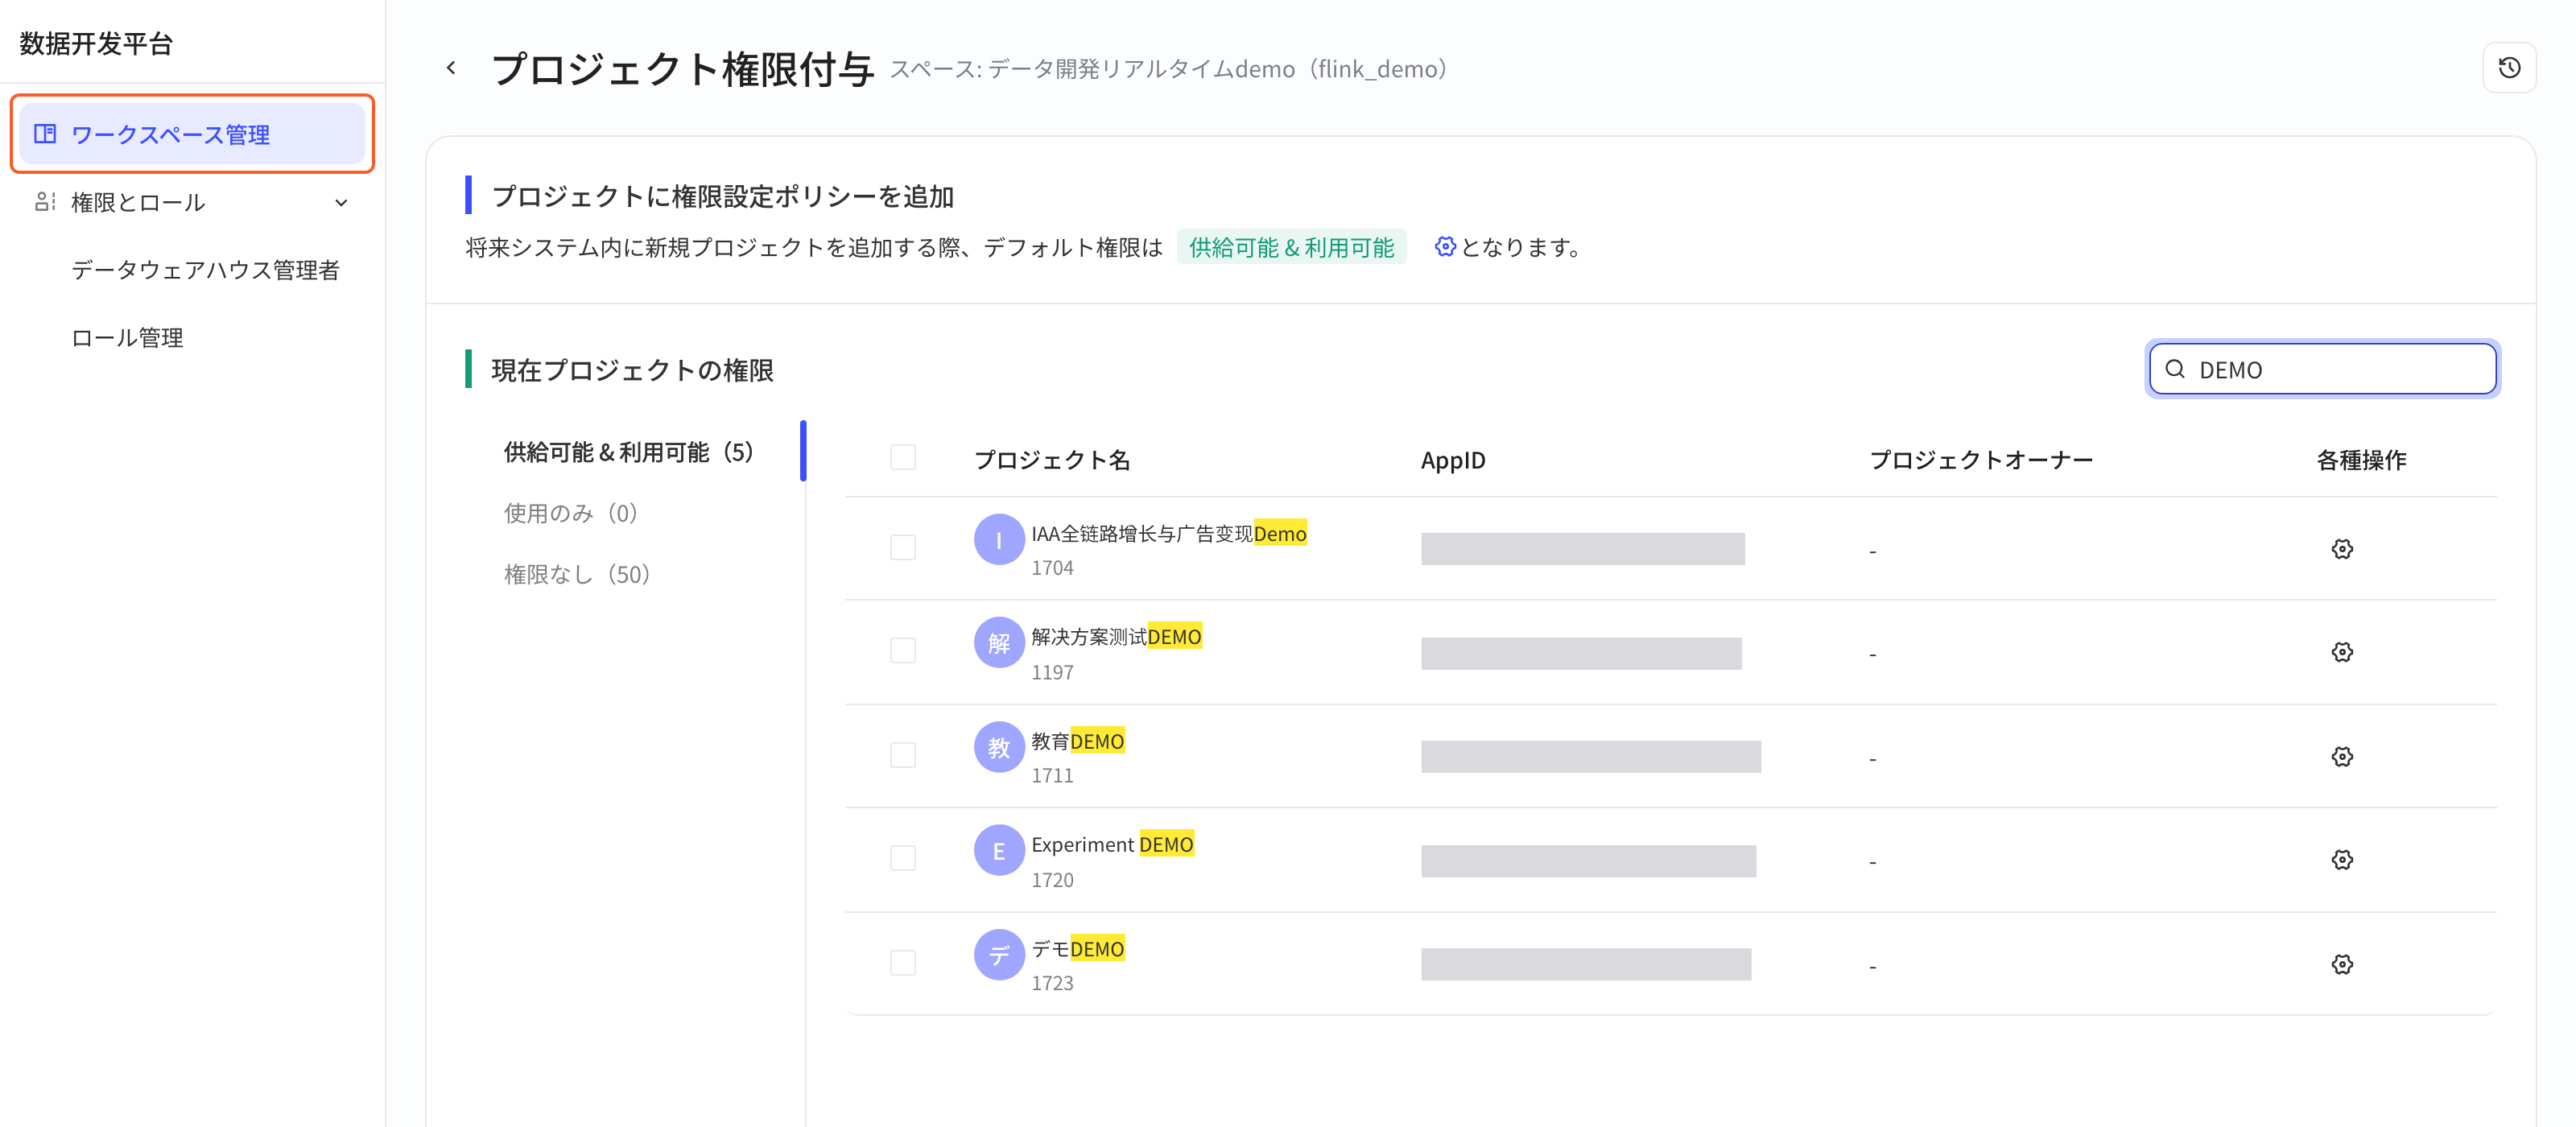Image resolution: width=2576 pixels, height=1127 pixels.
Task: Click the blue gear icon after the default permission tag
Action: pyautogui.click(x=1444, y=246)
